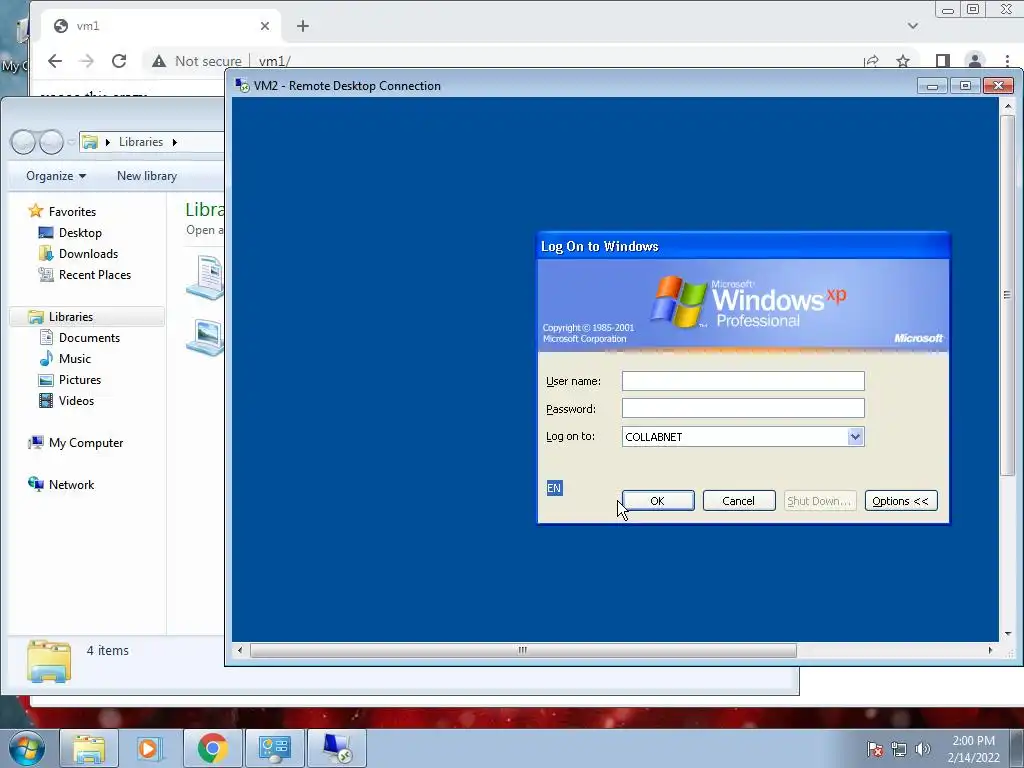Open the Pictures library in the sidebar

80,379
